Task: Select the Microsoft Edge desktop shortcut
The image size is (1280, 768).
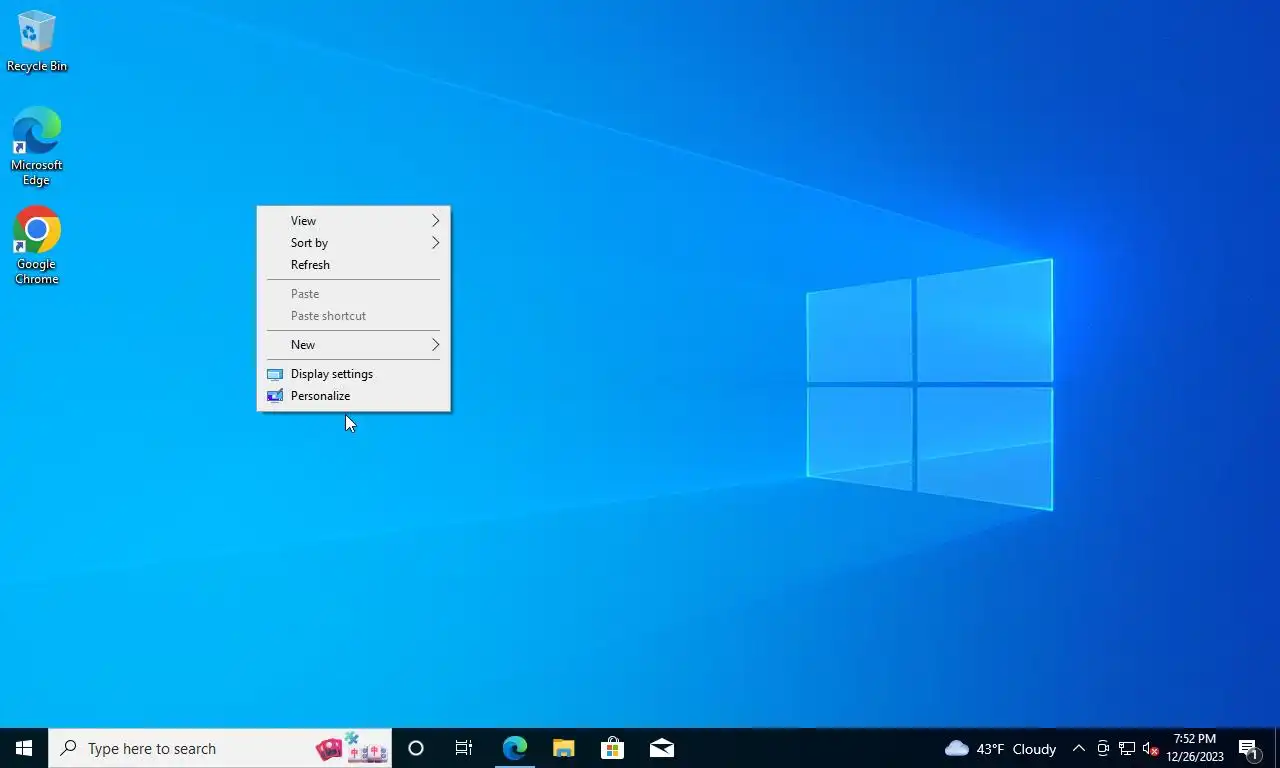Action: pos(37,146)
